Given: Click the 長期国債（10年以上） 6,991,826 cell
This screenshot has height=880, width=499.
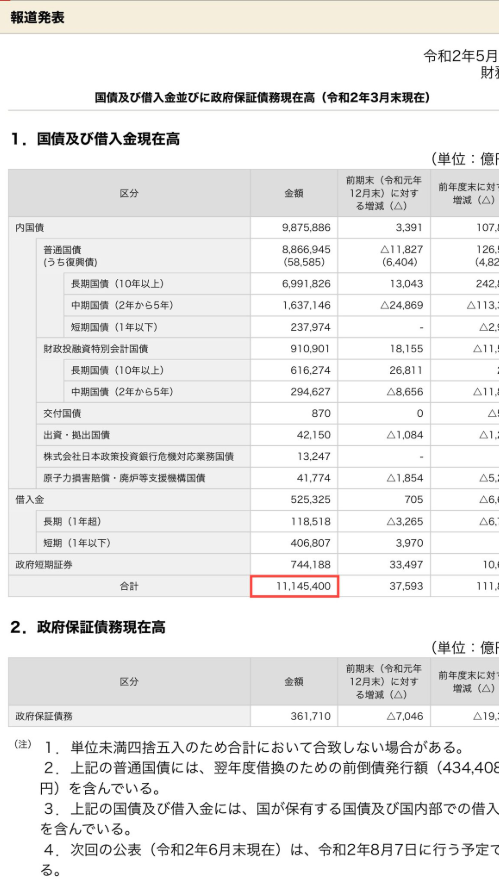Looking at the screenshot, I should 294,283.
